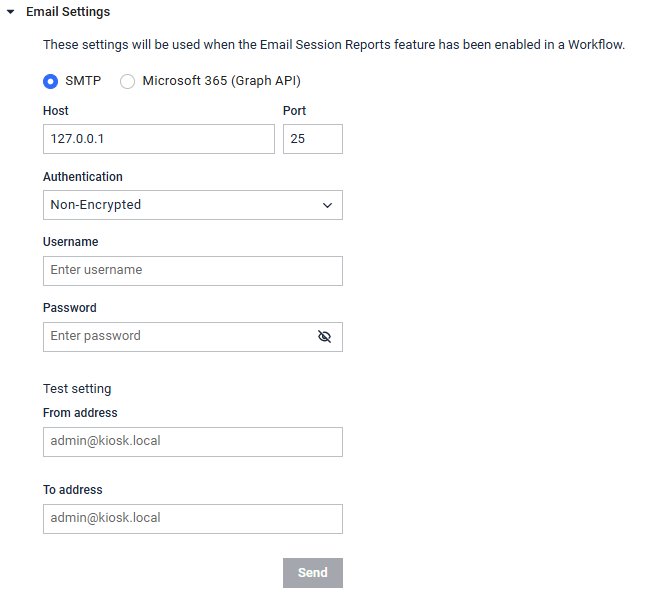This screenshot has width=668, height=590.
Task: Click the Test setting label
Action: 77,389
